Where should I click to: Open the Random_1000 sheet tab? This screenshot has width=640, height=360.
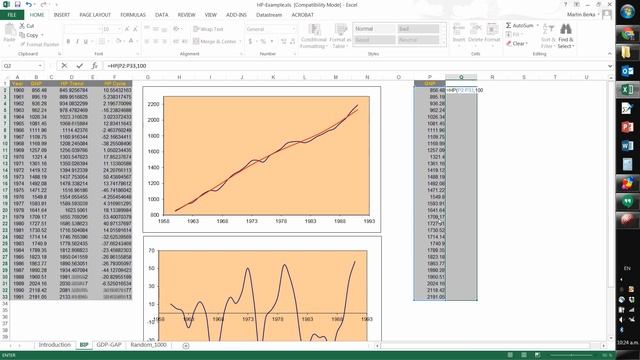click(148, 345)
